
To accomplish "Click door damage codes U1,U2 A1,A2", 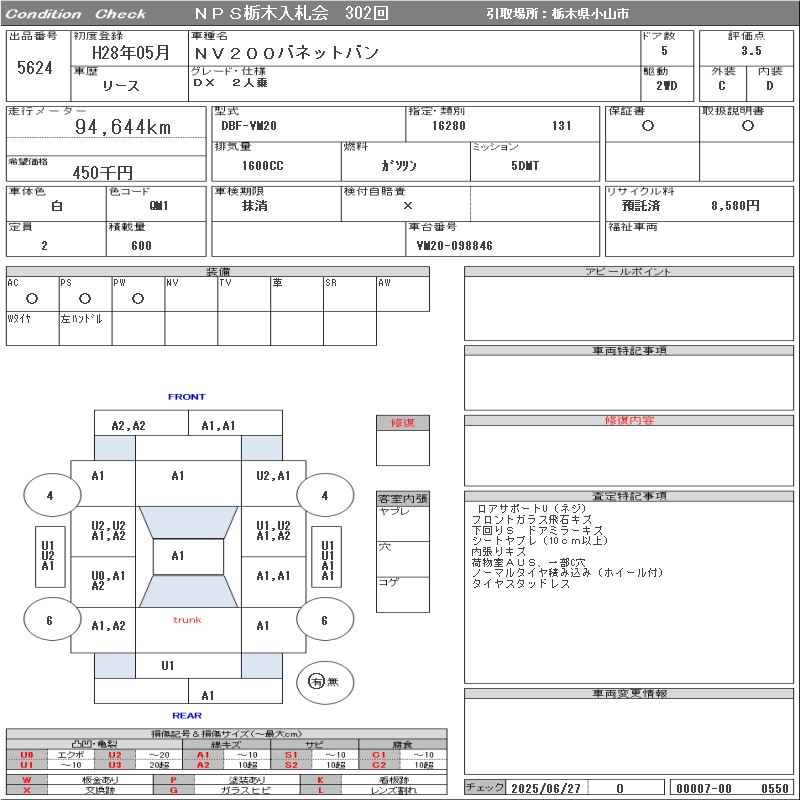I will pyautogui.click(x=273, y=531).
